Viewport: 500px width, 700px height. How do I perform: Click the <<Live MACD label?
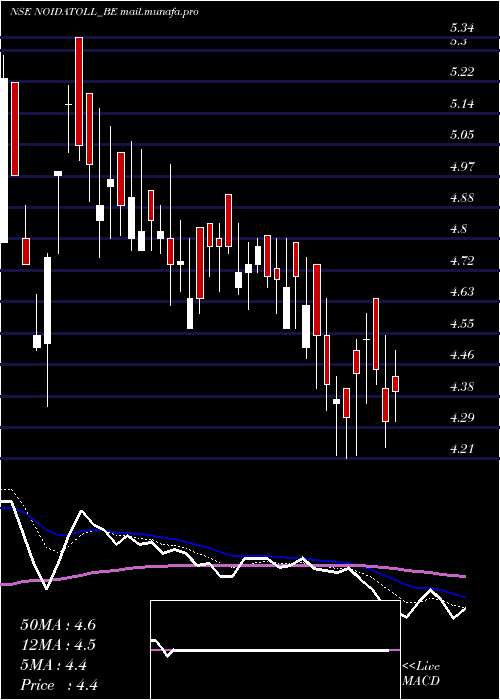pos(421,674)
